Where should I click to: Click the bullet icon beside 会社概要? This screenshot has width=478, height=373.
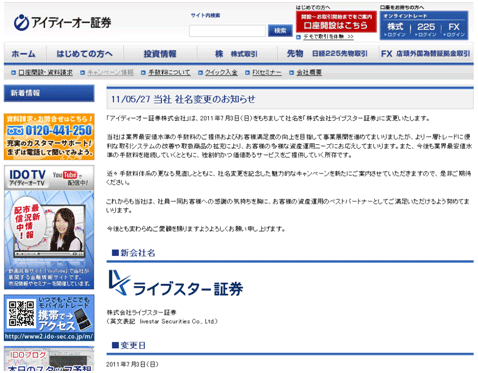tap(292, 72)
